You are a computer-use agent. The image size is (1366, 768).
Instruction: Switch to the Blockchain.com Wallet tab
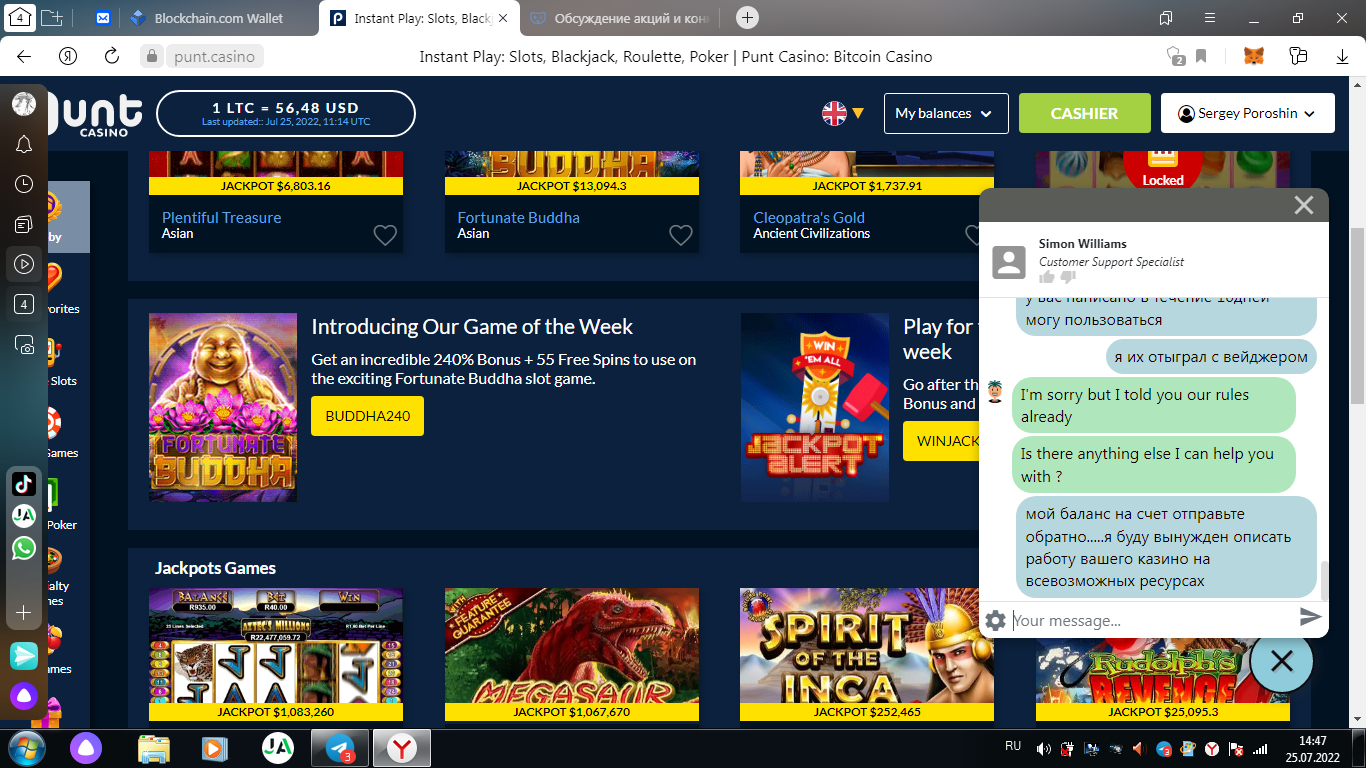[220, 18]
